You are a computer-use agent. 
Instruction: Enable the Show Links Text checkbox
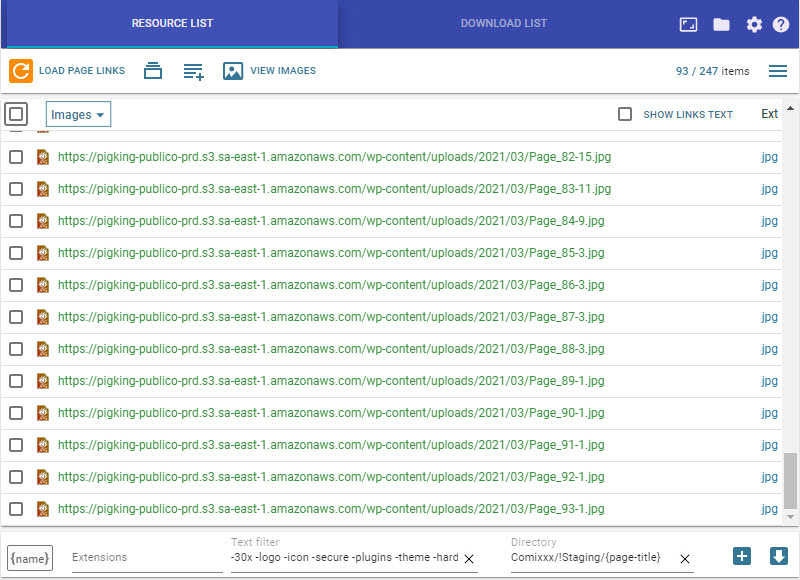[625, 114]
